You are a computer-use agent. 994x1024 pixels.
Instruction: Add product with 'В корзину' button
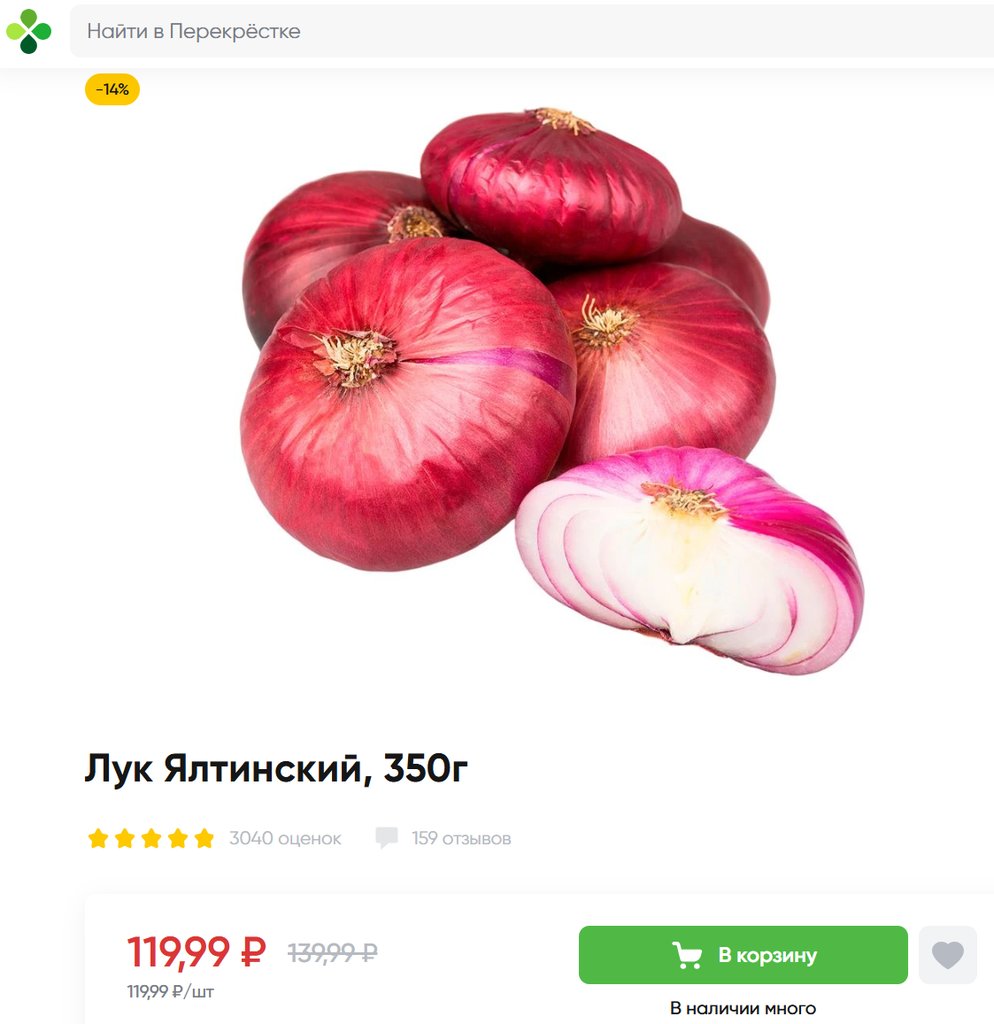[x=743, y=955]
